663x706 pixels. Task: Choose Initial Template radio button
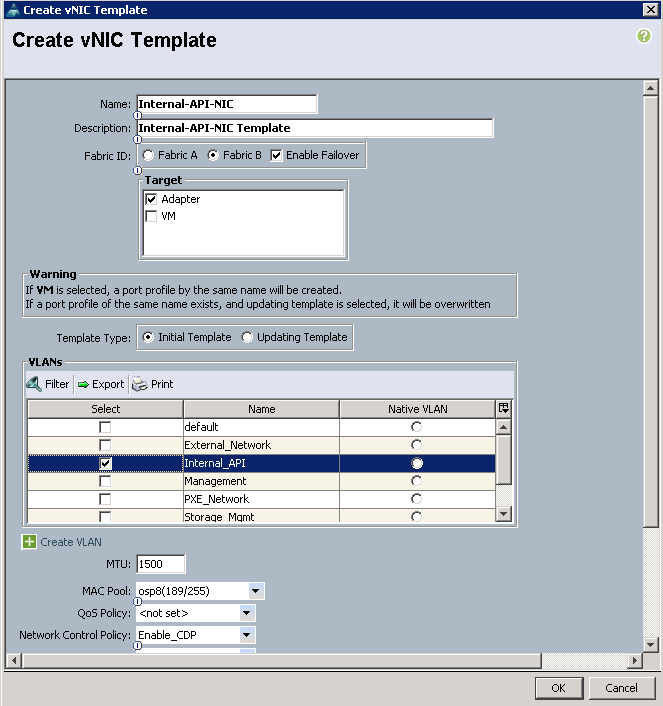tap(148, 337)
